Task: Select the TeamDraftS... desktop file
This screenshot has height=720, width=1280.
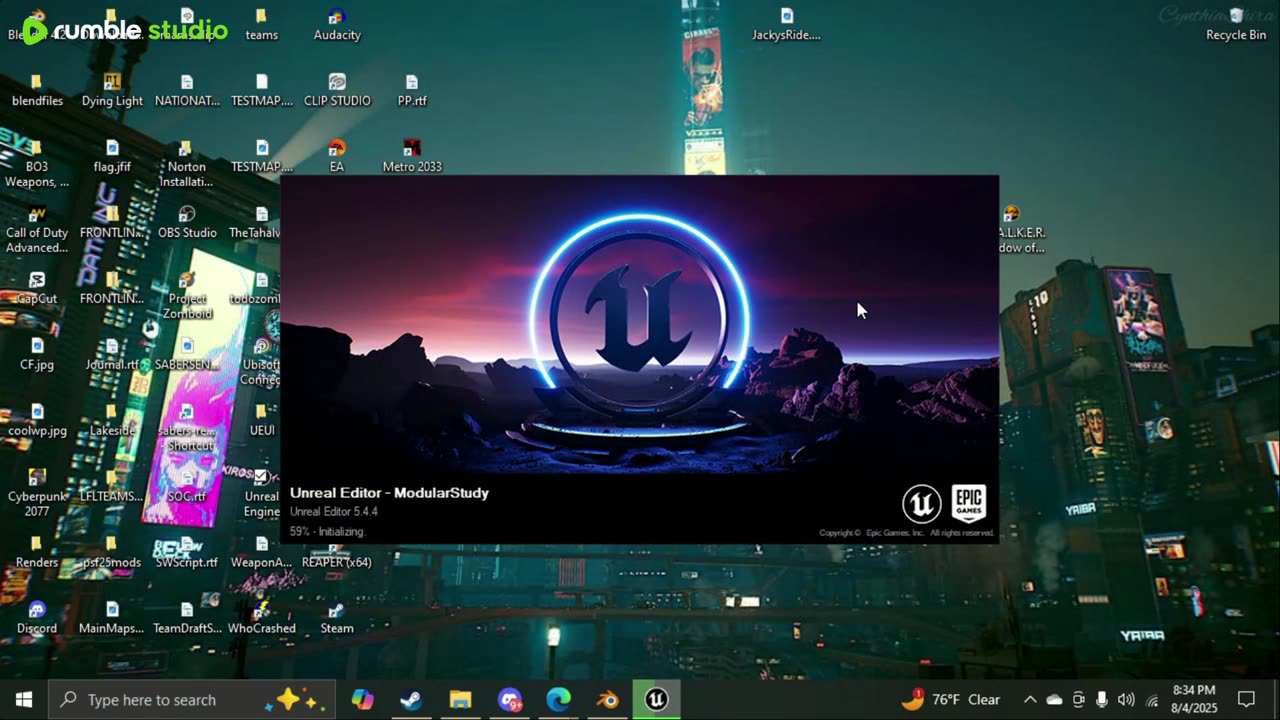Action: [187, 619]
